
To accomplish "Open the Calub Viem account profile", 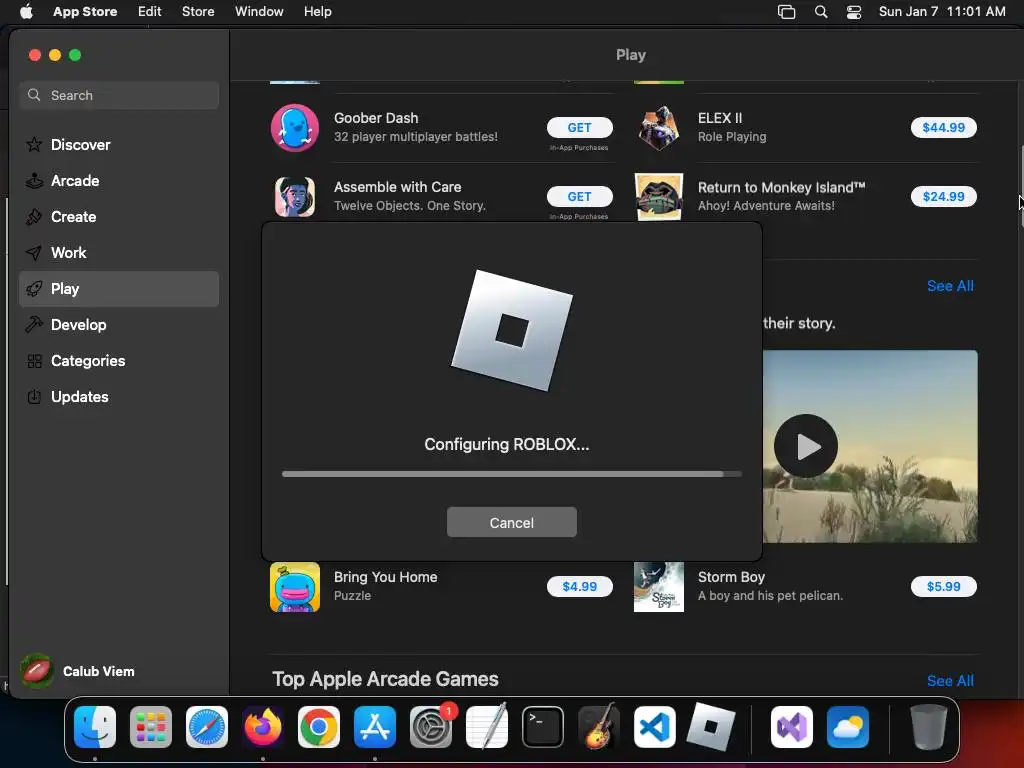I will click(77, 671).
